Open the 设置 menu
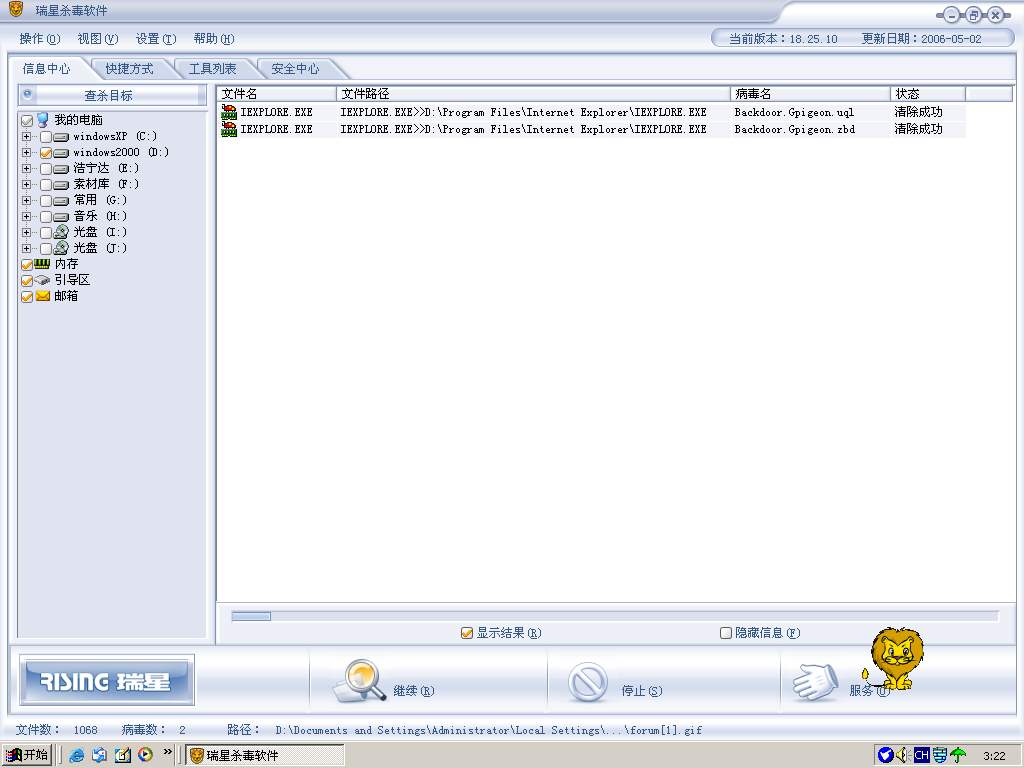This screenshot has width=1024, height=768. [156, 39]
